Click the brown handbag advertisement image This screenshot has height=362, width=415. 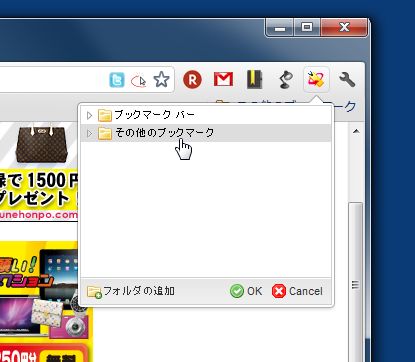click(x=42, y=144)
